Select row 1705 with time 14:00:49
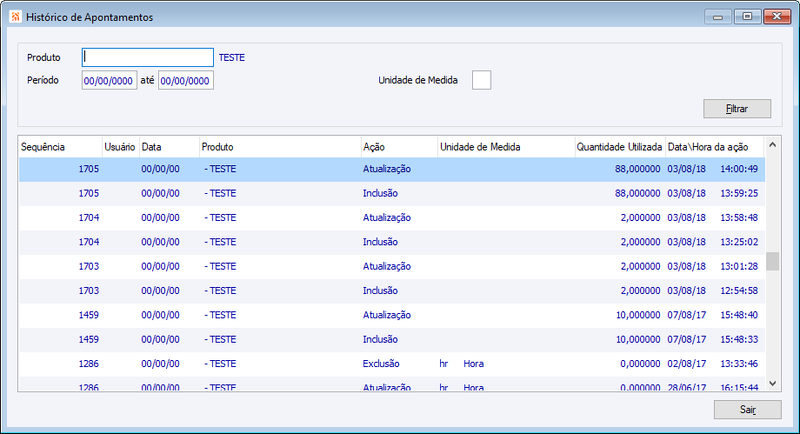Viewport: 800px width, 434px height. [392, 169]
